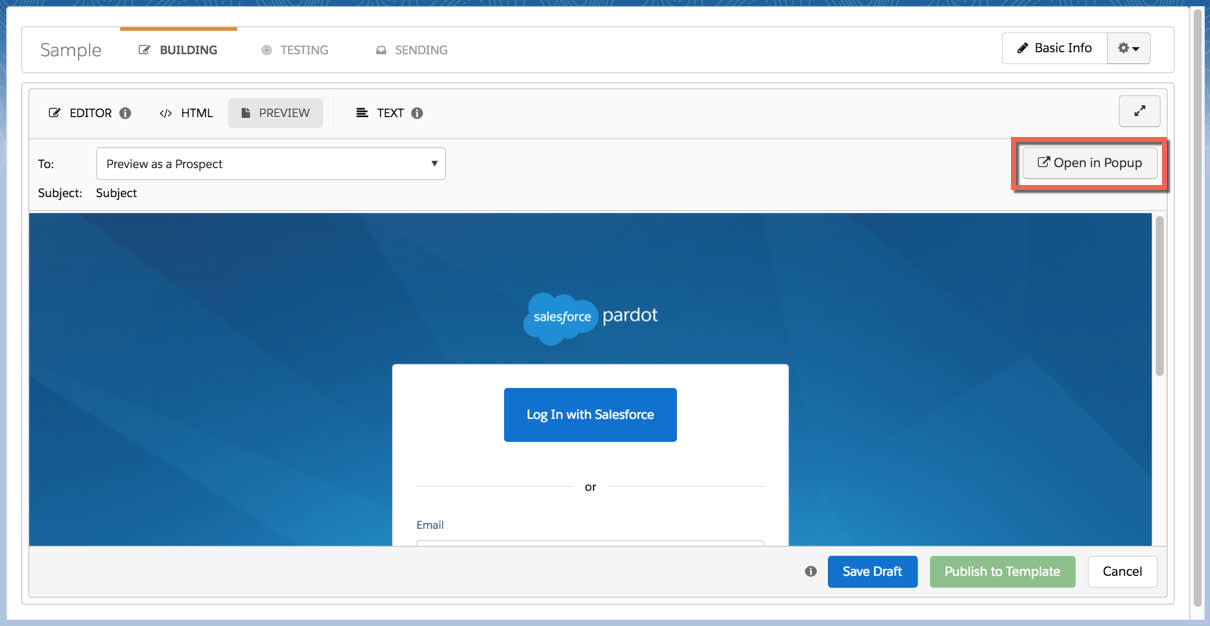Click the Salesforce Pardot logo

coord(591,317)
